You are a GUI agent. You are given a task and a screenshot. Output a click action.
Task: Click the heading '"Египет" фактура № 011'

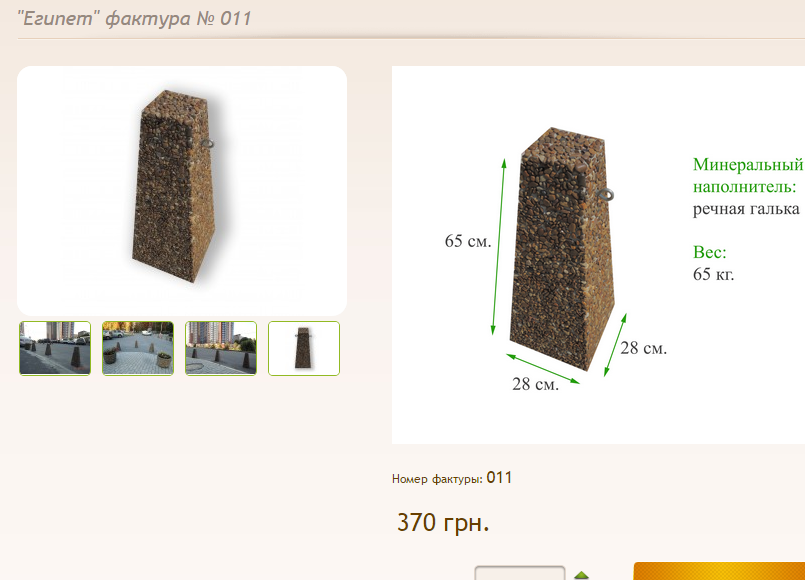coord(135,18)
